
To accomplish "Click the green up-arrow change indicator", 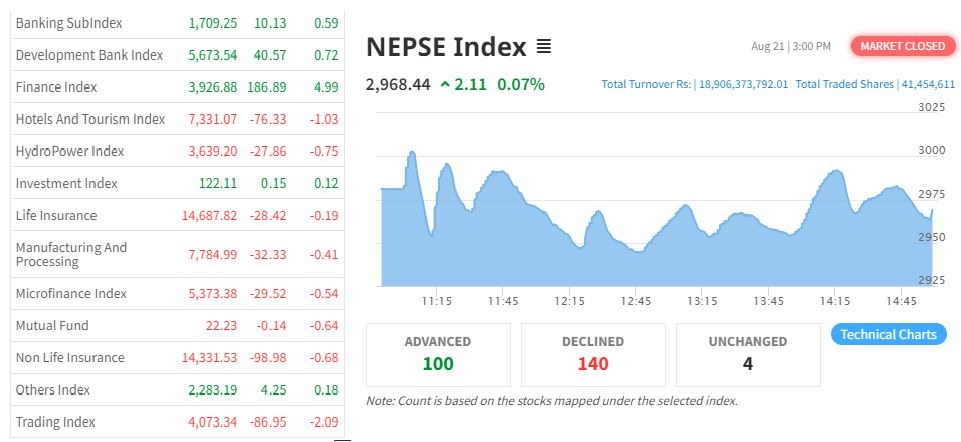I will click(x=445, y=85).
